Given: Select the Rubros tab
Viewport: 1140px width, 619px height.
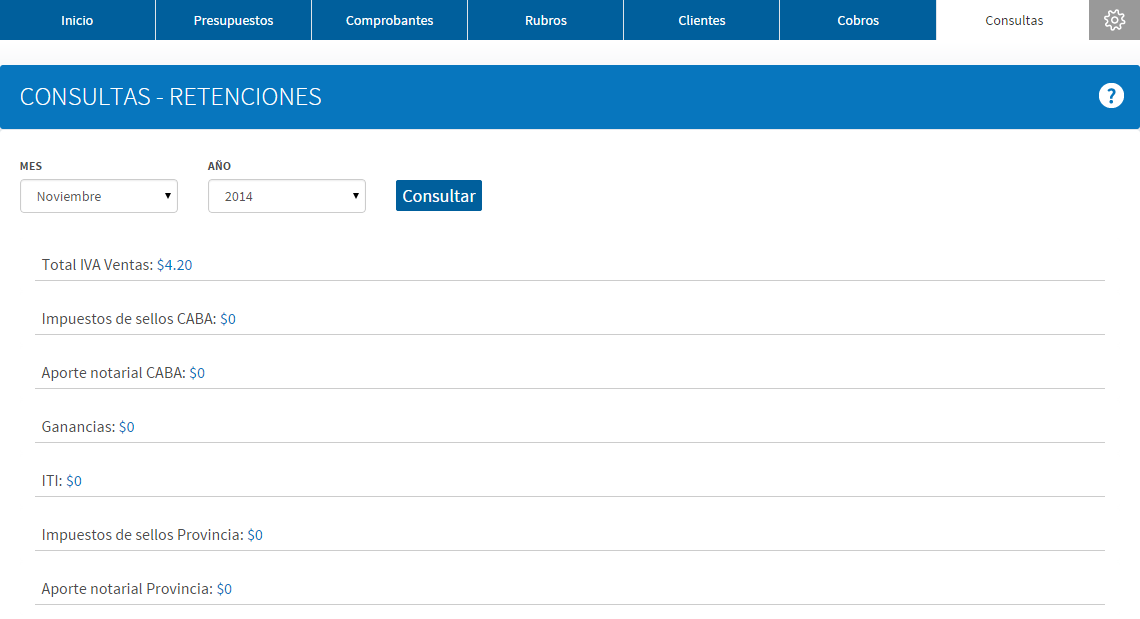Looking at the screenshot, I should click(x=545, y=20).
